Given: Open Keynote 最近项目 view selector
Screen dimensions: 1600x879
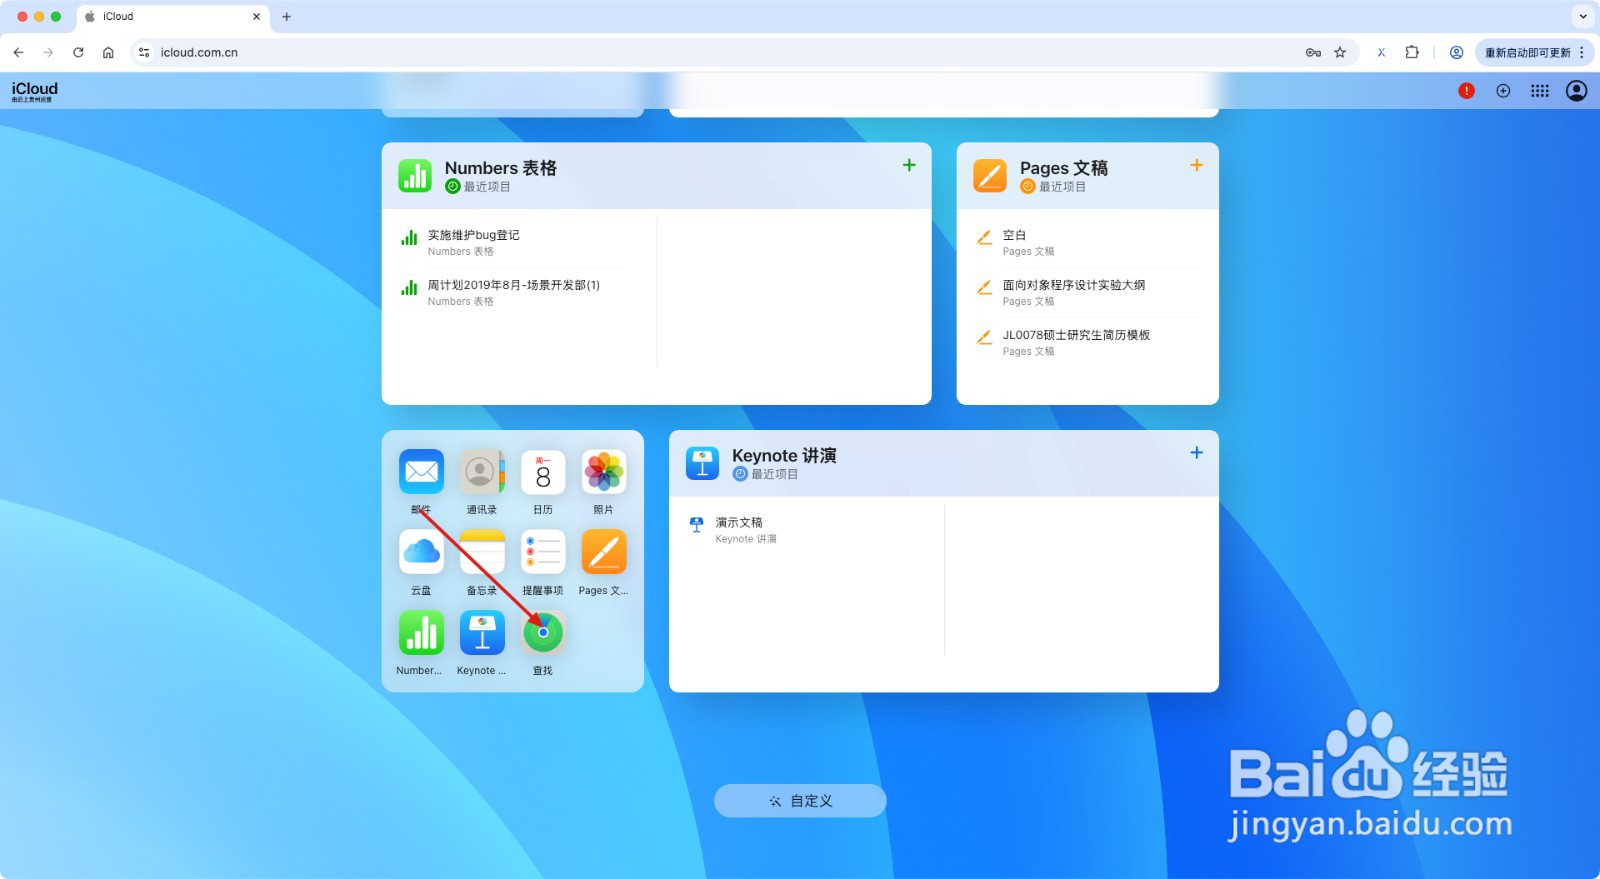Looking at the screenshot, I should (765, 474).
